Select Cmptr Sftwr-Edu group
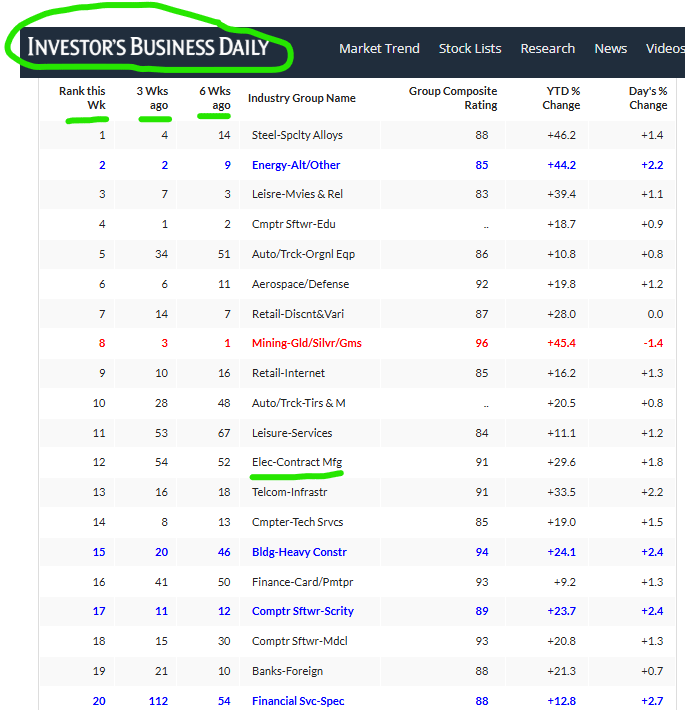 293,224
